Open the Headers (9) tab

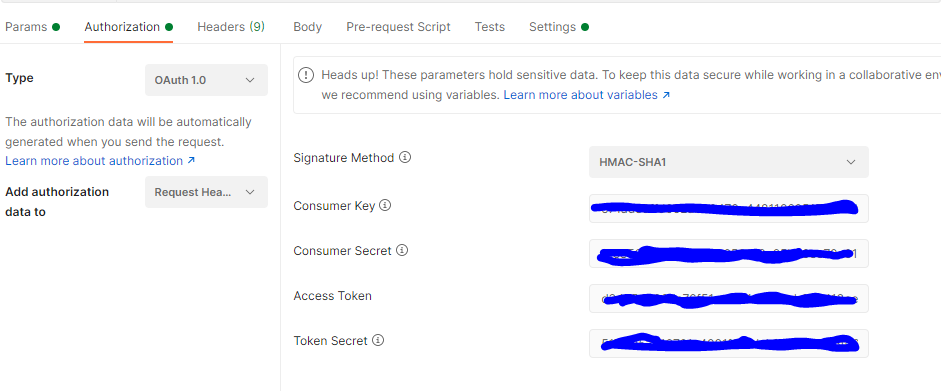coord(231,27)
